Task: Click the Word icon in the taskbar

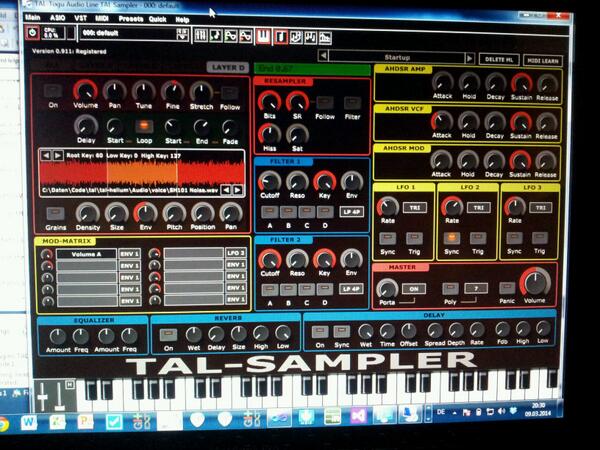Action: (x=29, y=422)
